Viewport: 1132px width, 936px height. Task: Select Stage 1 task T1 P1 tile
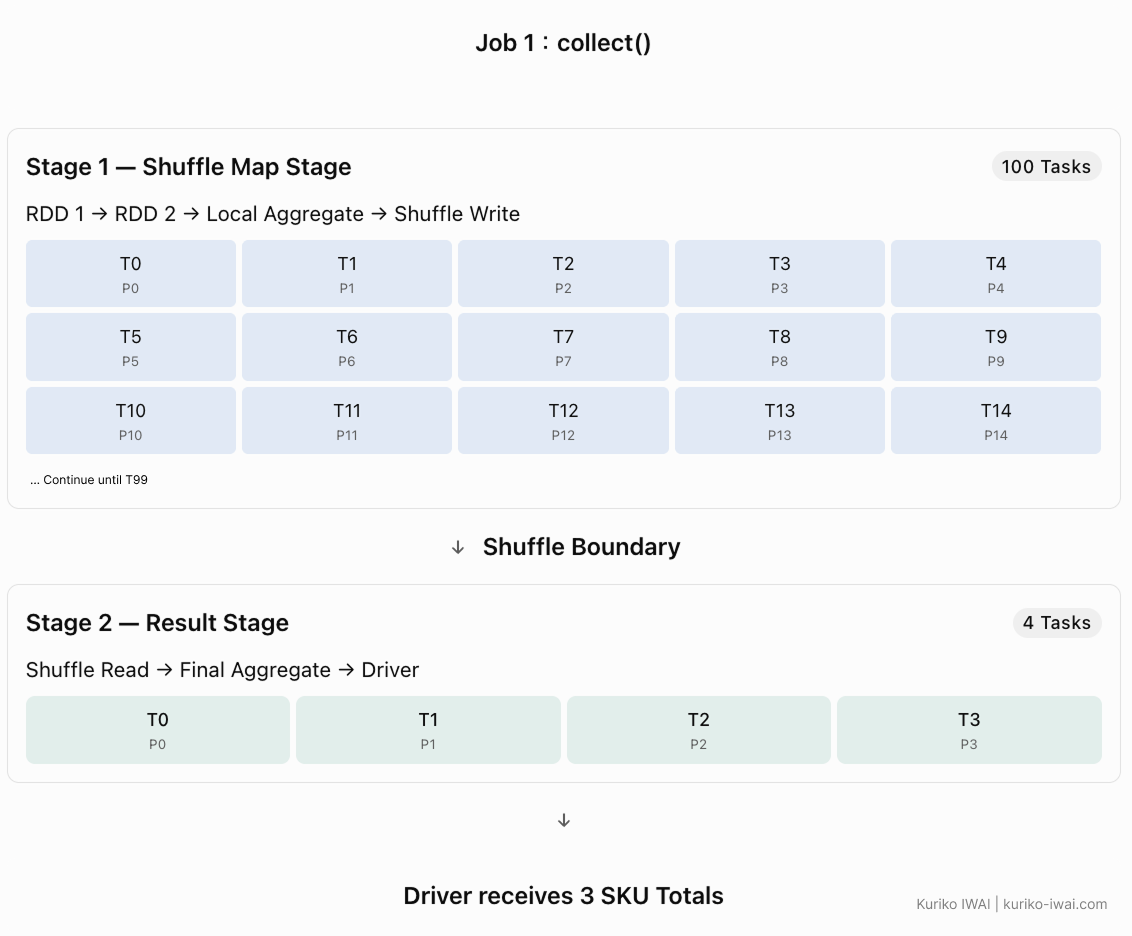[x=347, y=274]
